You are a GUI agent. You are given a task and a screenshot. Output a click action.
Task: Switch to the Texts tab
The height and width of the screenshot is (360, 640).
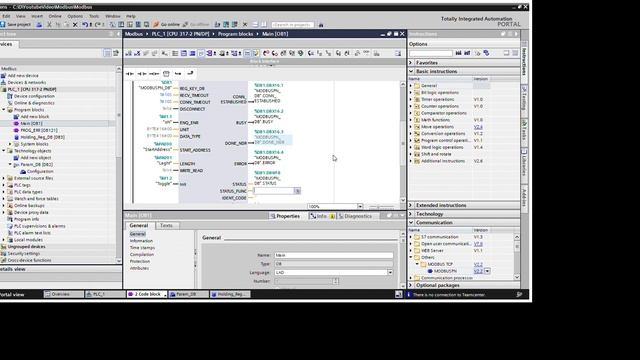click(x=166, y=226)
